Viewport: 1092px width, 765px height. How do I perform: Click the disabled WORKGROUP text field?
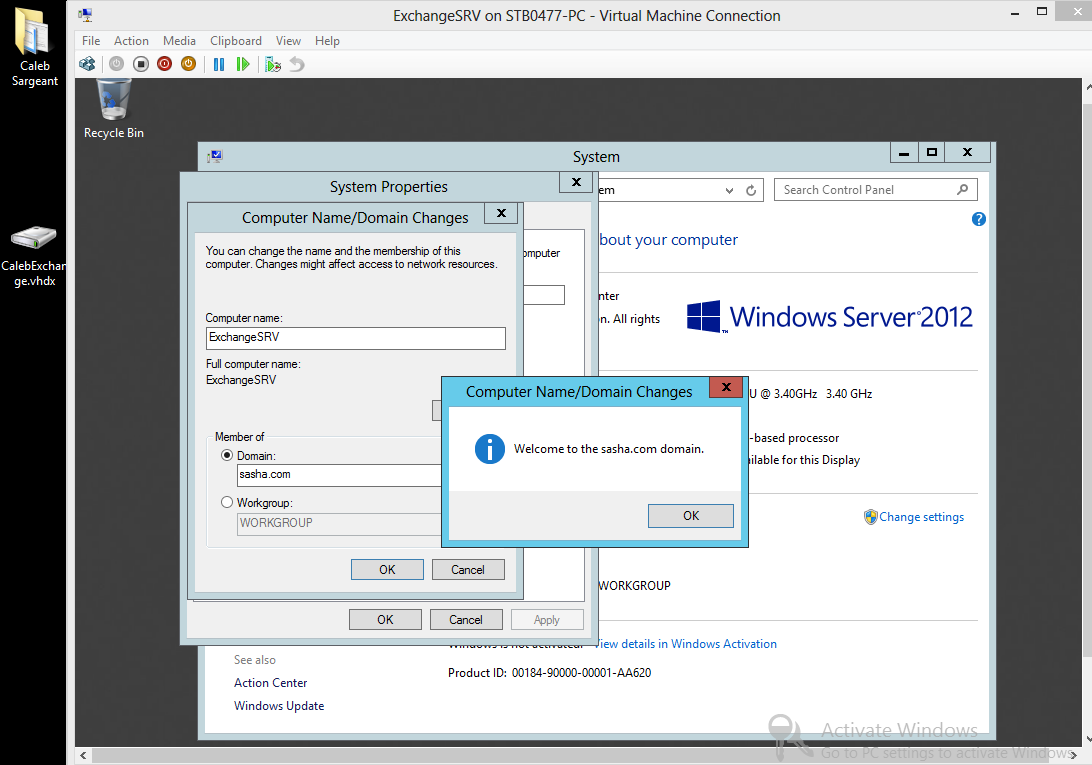(339, 524)
